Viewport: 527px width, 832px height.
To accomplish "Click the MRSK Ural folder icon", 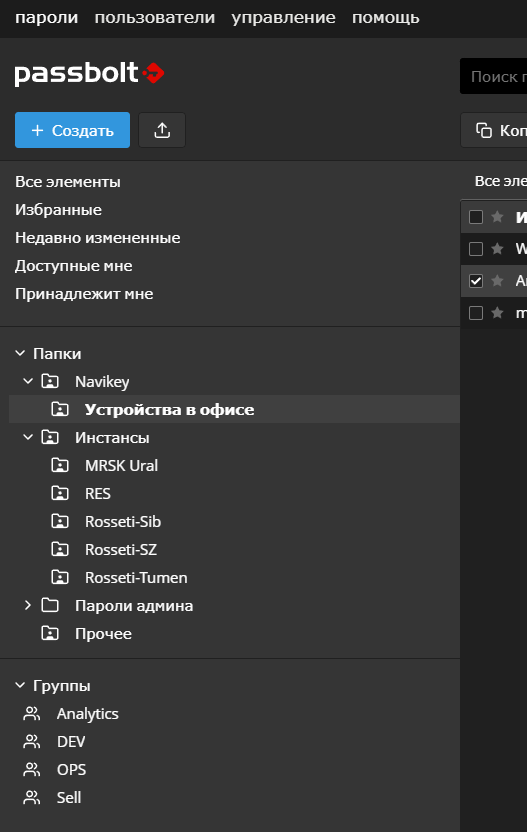I will pyautogui.click(x=60, y=465).
